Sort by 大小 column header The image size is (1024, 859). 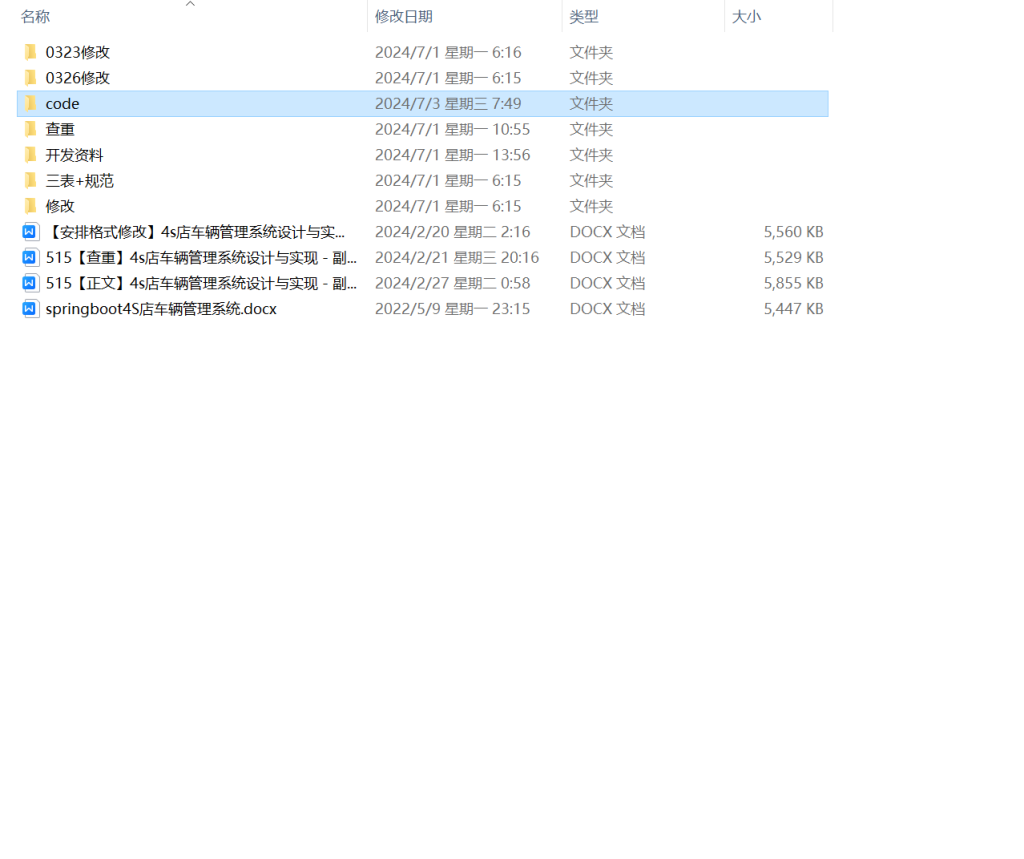coord(746,17)
